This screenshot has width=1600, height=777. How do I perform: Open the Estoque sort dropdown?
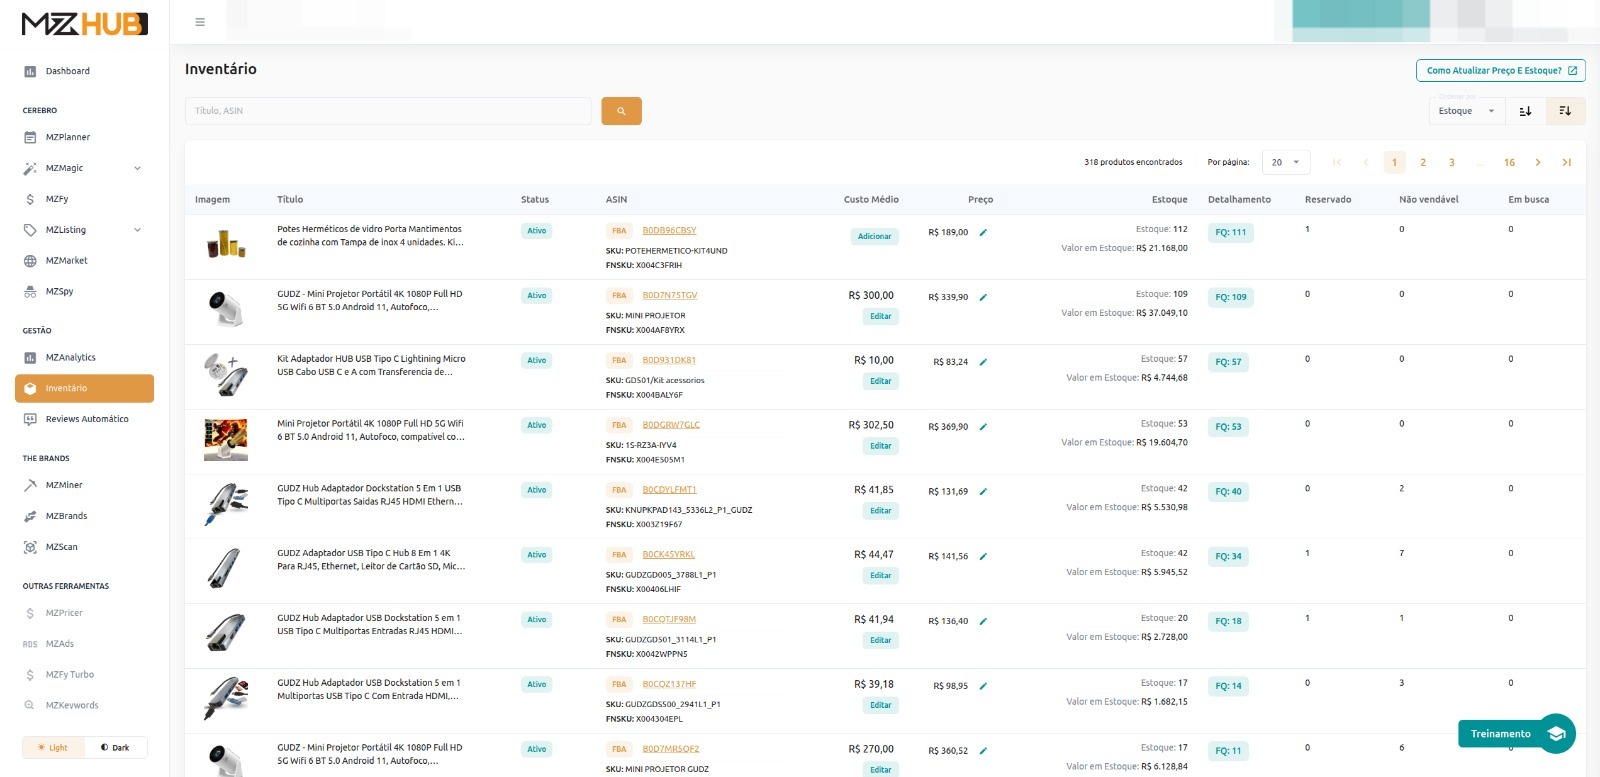1466,111
